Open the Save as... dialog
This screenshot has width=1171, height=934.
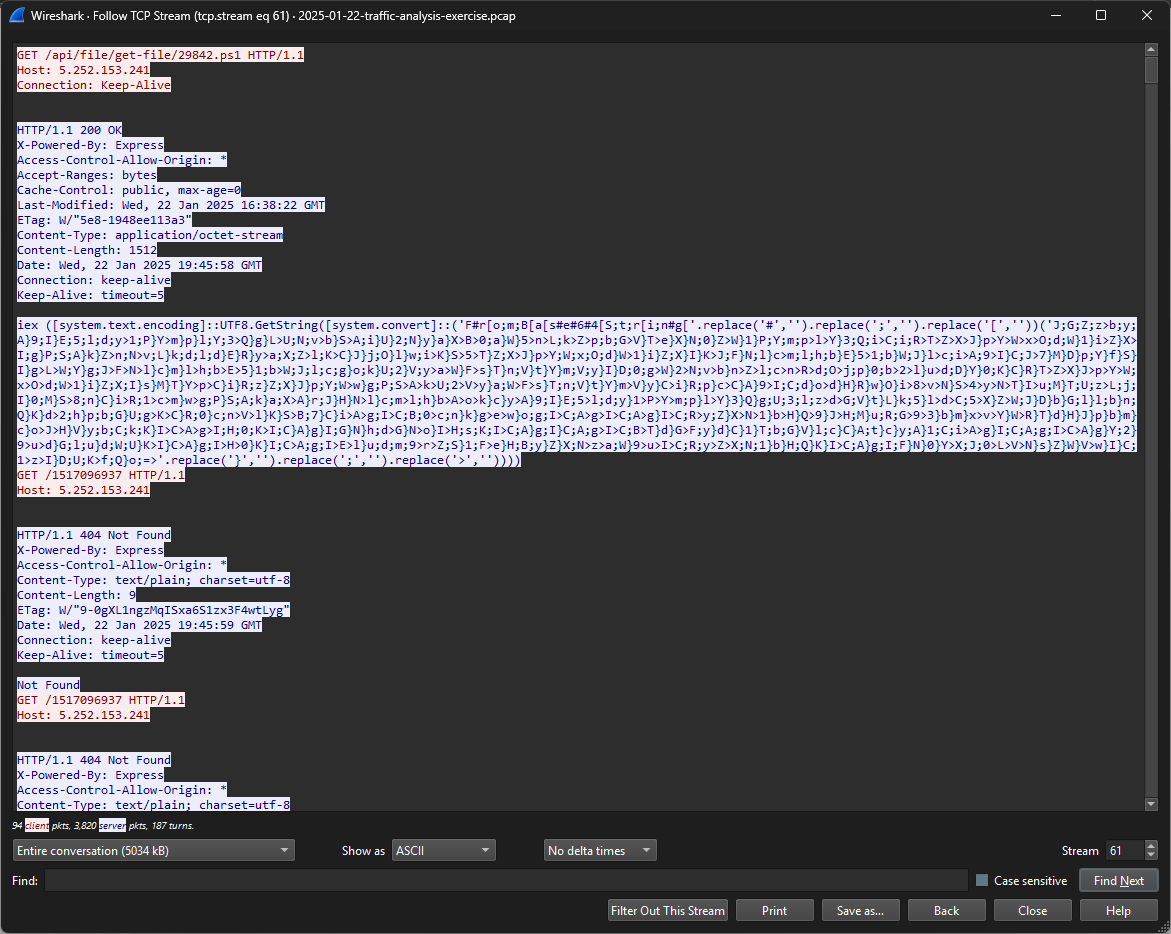point(860,911)
